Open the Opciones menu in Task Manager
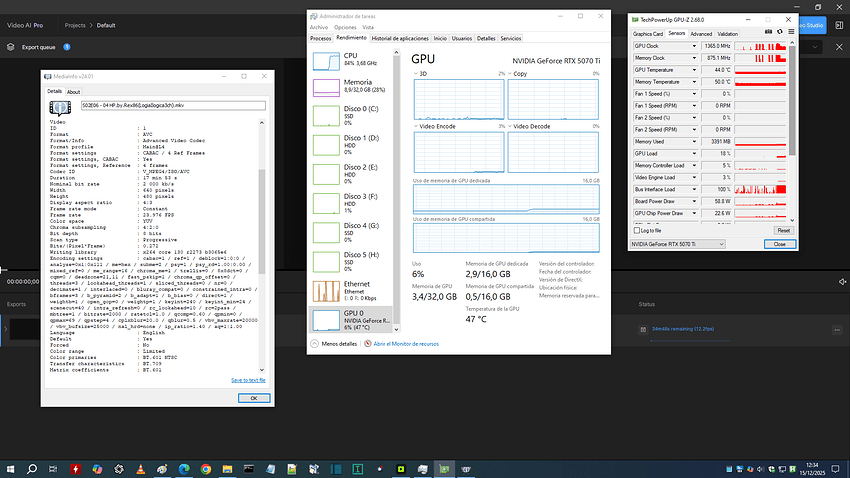 (x=343, y=27)
